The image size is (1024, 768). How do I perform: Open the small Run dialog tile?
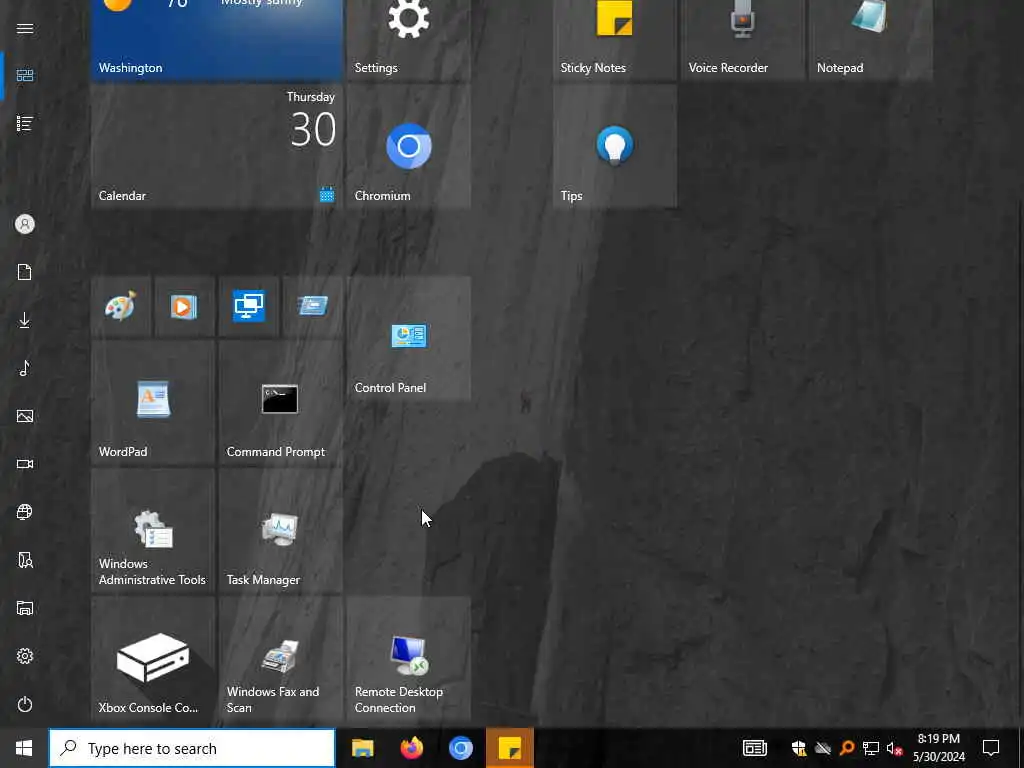click(x=313, y=306)
